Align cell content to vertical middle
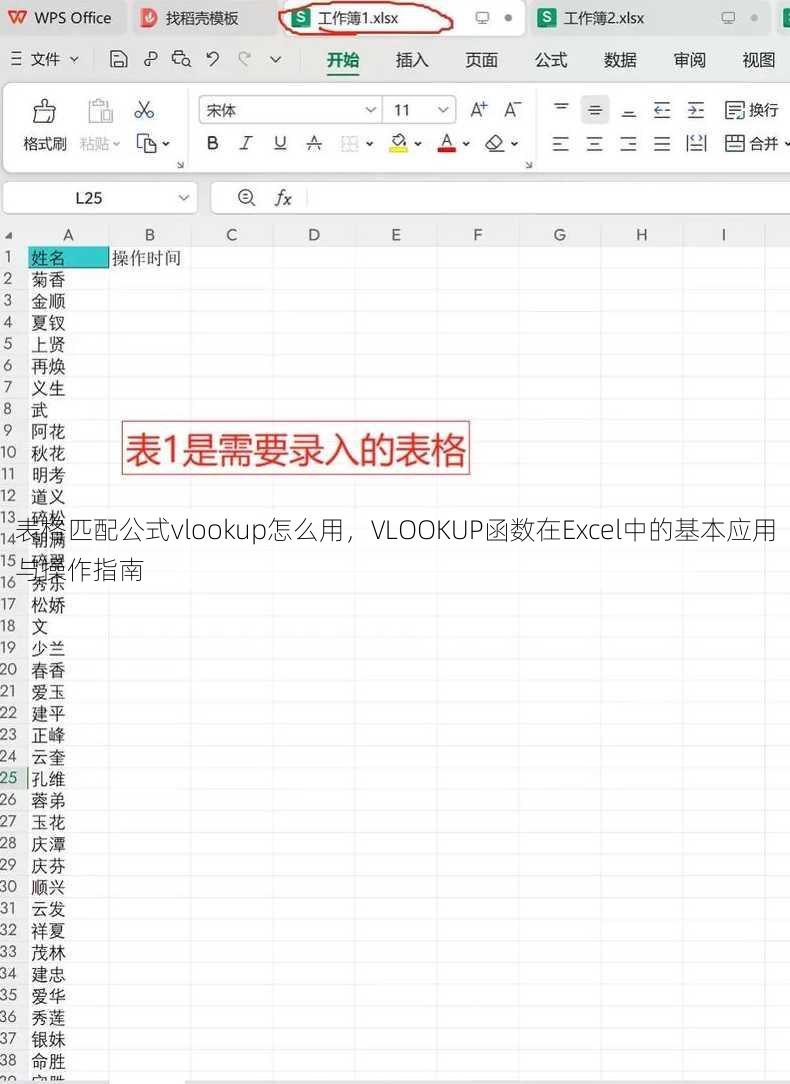The width and height of the screenshot is (790, 1084). [x=594, y=110]
